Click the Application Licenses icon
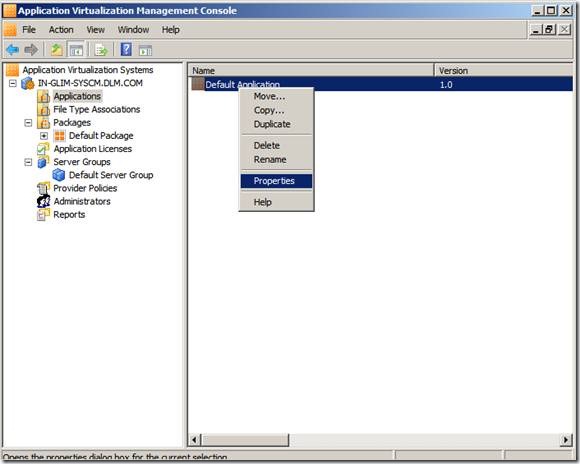The image size is (580, 464). pos(43,149)
